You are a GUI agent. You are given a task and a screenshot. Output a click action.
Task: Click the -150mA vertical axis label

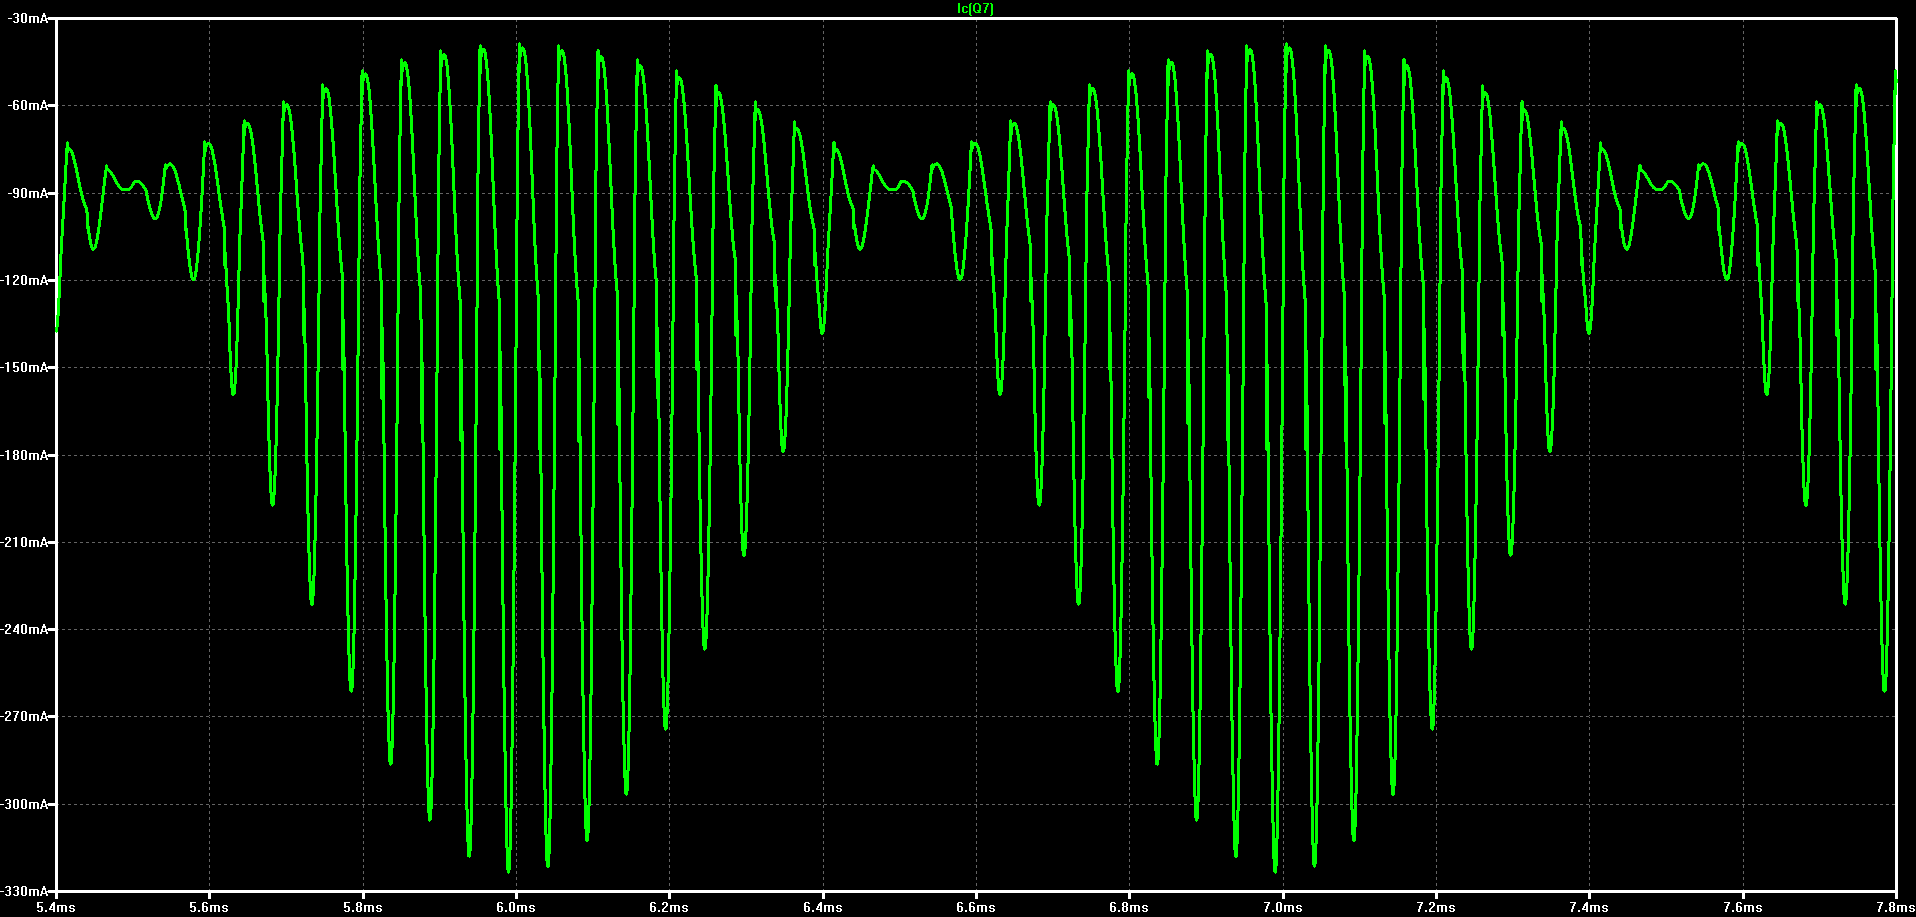[x=24, y=368]
